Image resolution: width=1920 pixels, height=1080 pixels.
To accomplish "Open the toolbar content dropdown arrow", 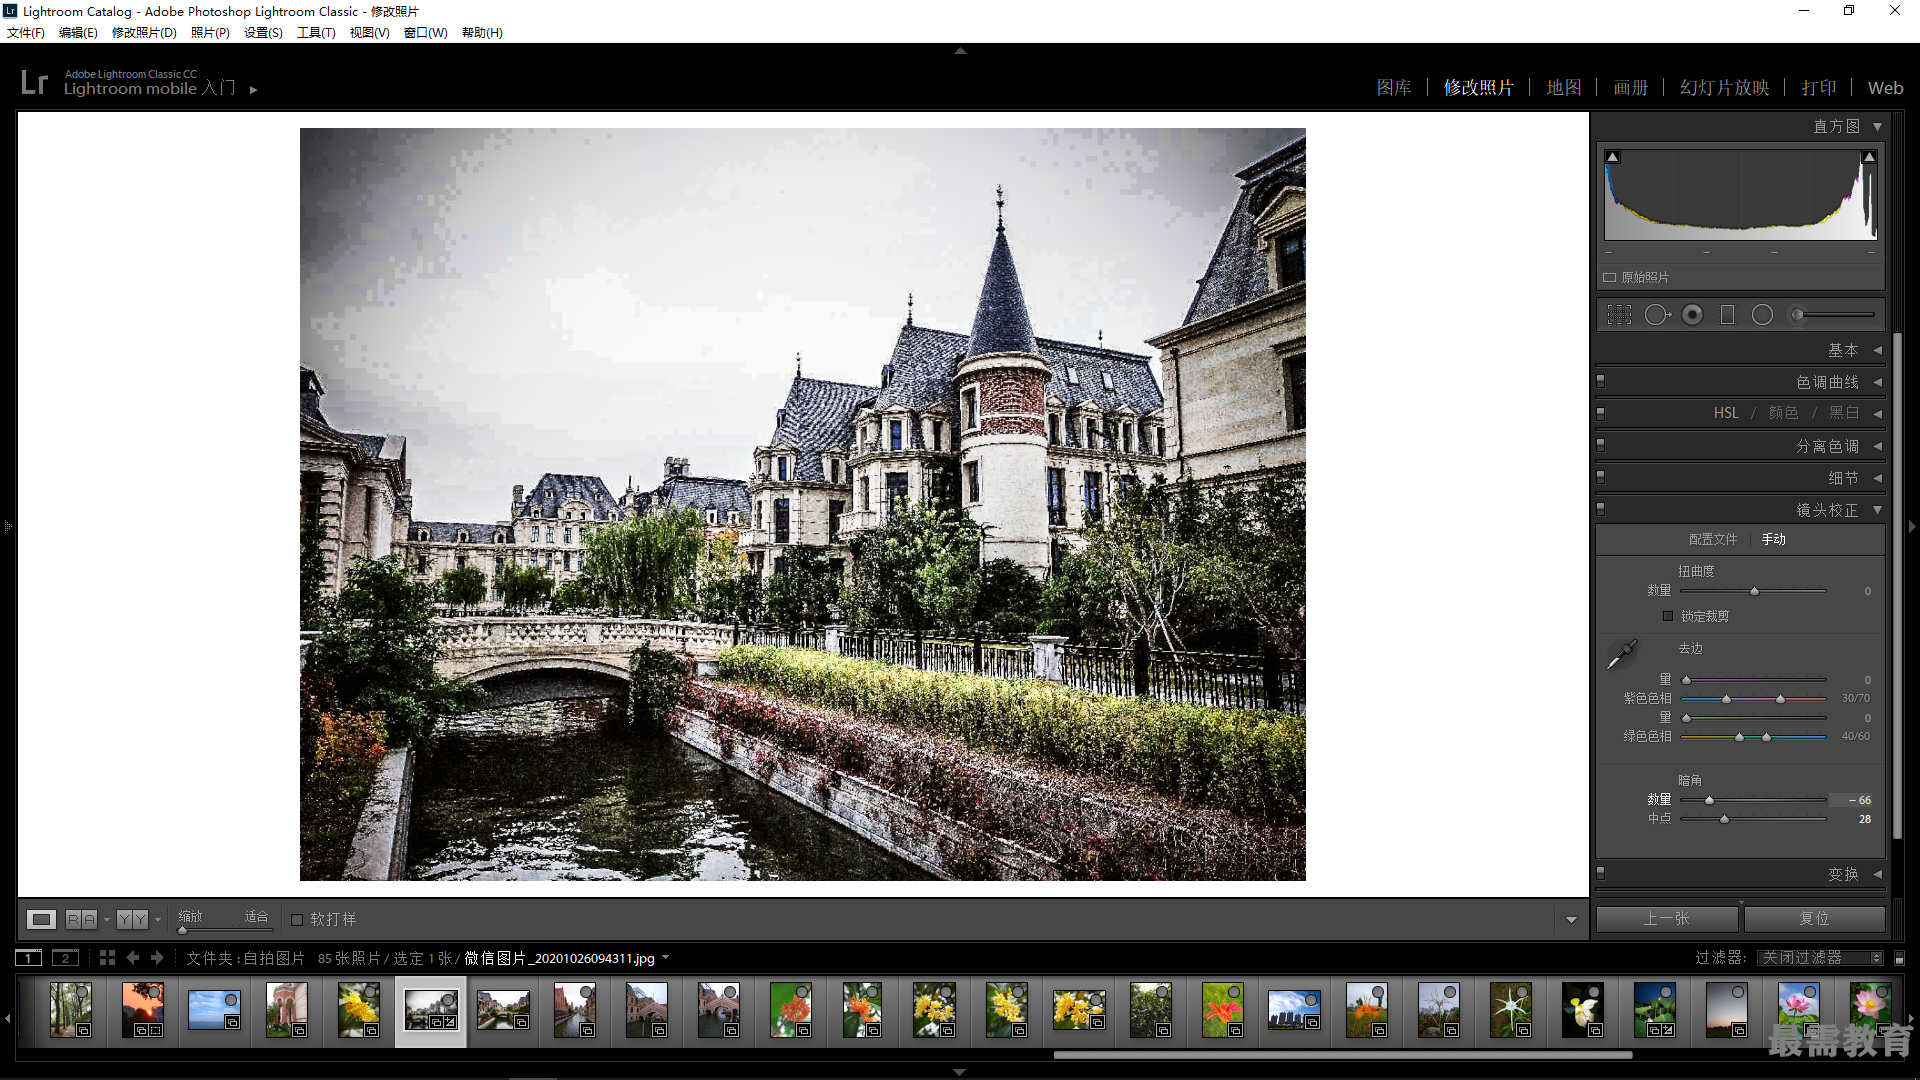I will coord(1571,920).
